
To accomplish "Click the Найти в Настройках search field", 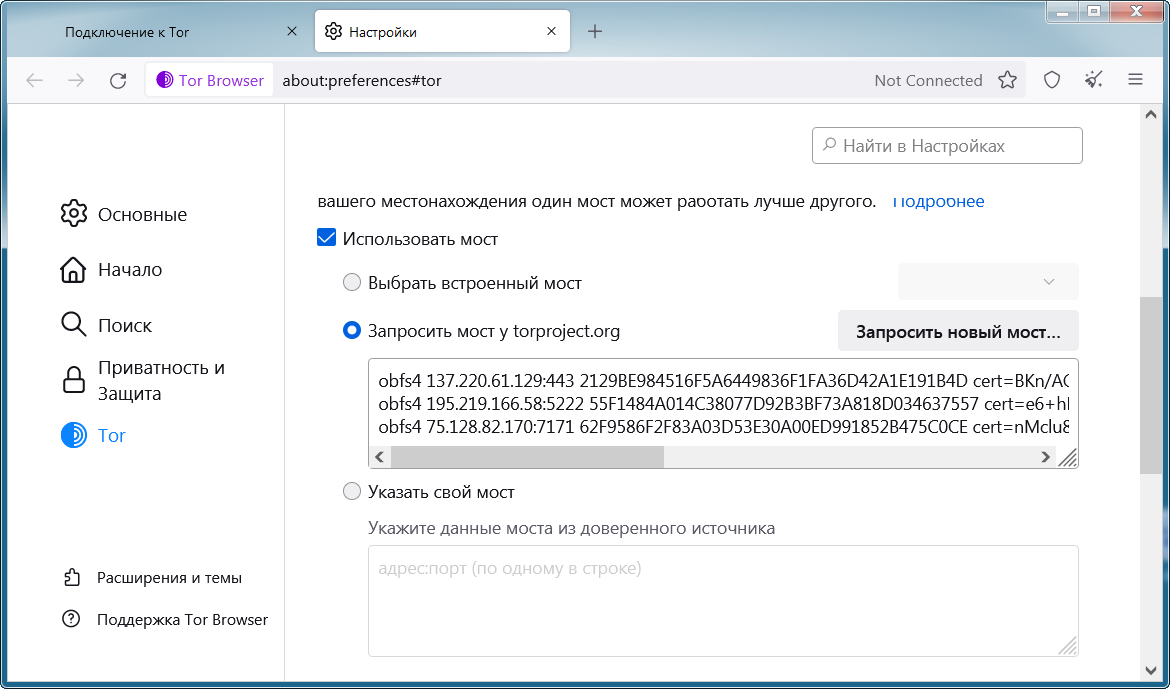I will tap(947, 146).
